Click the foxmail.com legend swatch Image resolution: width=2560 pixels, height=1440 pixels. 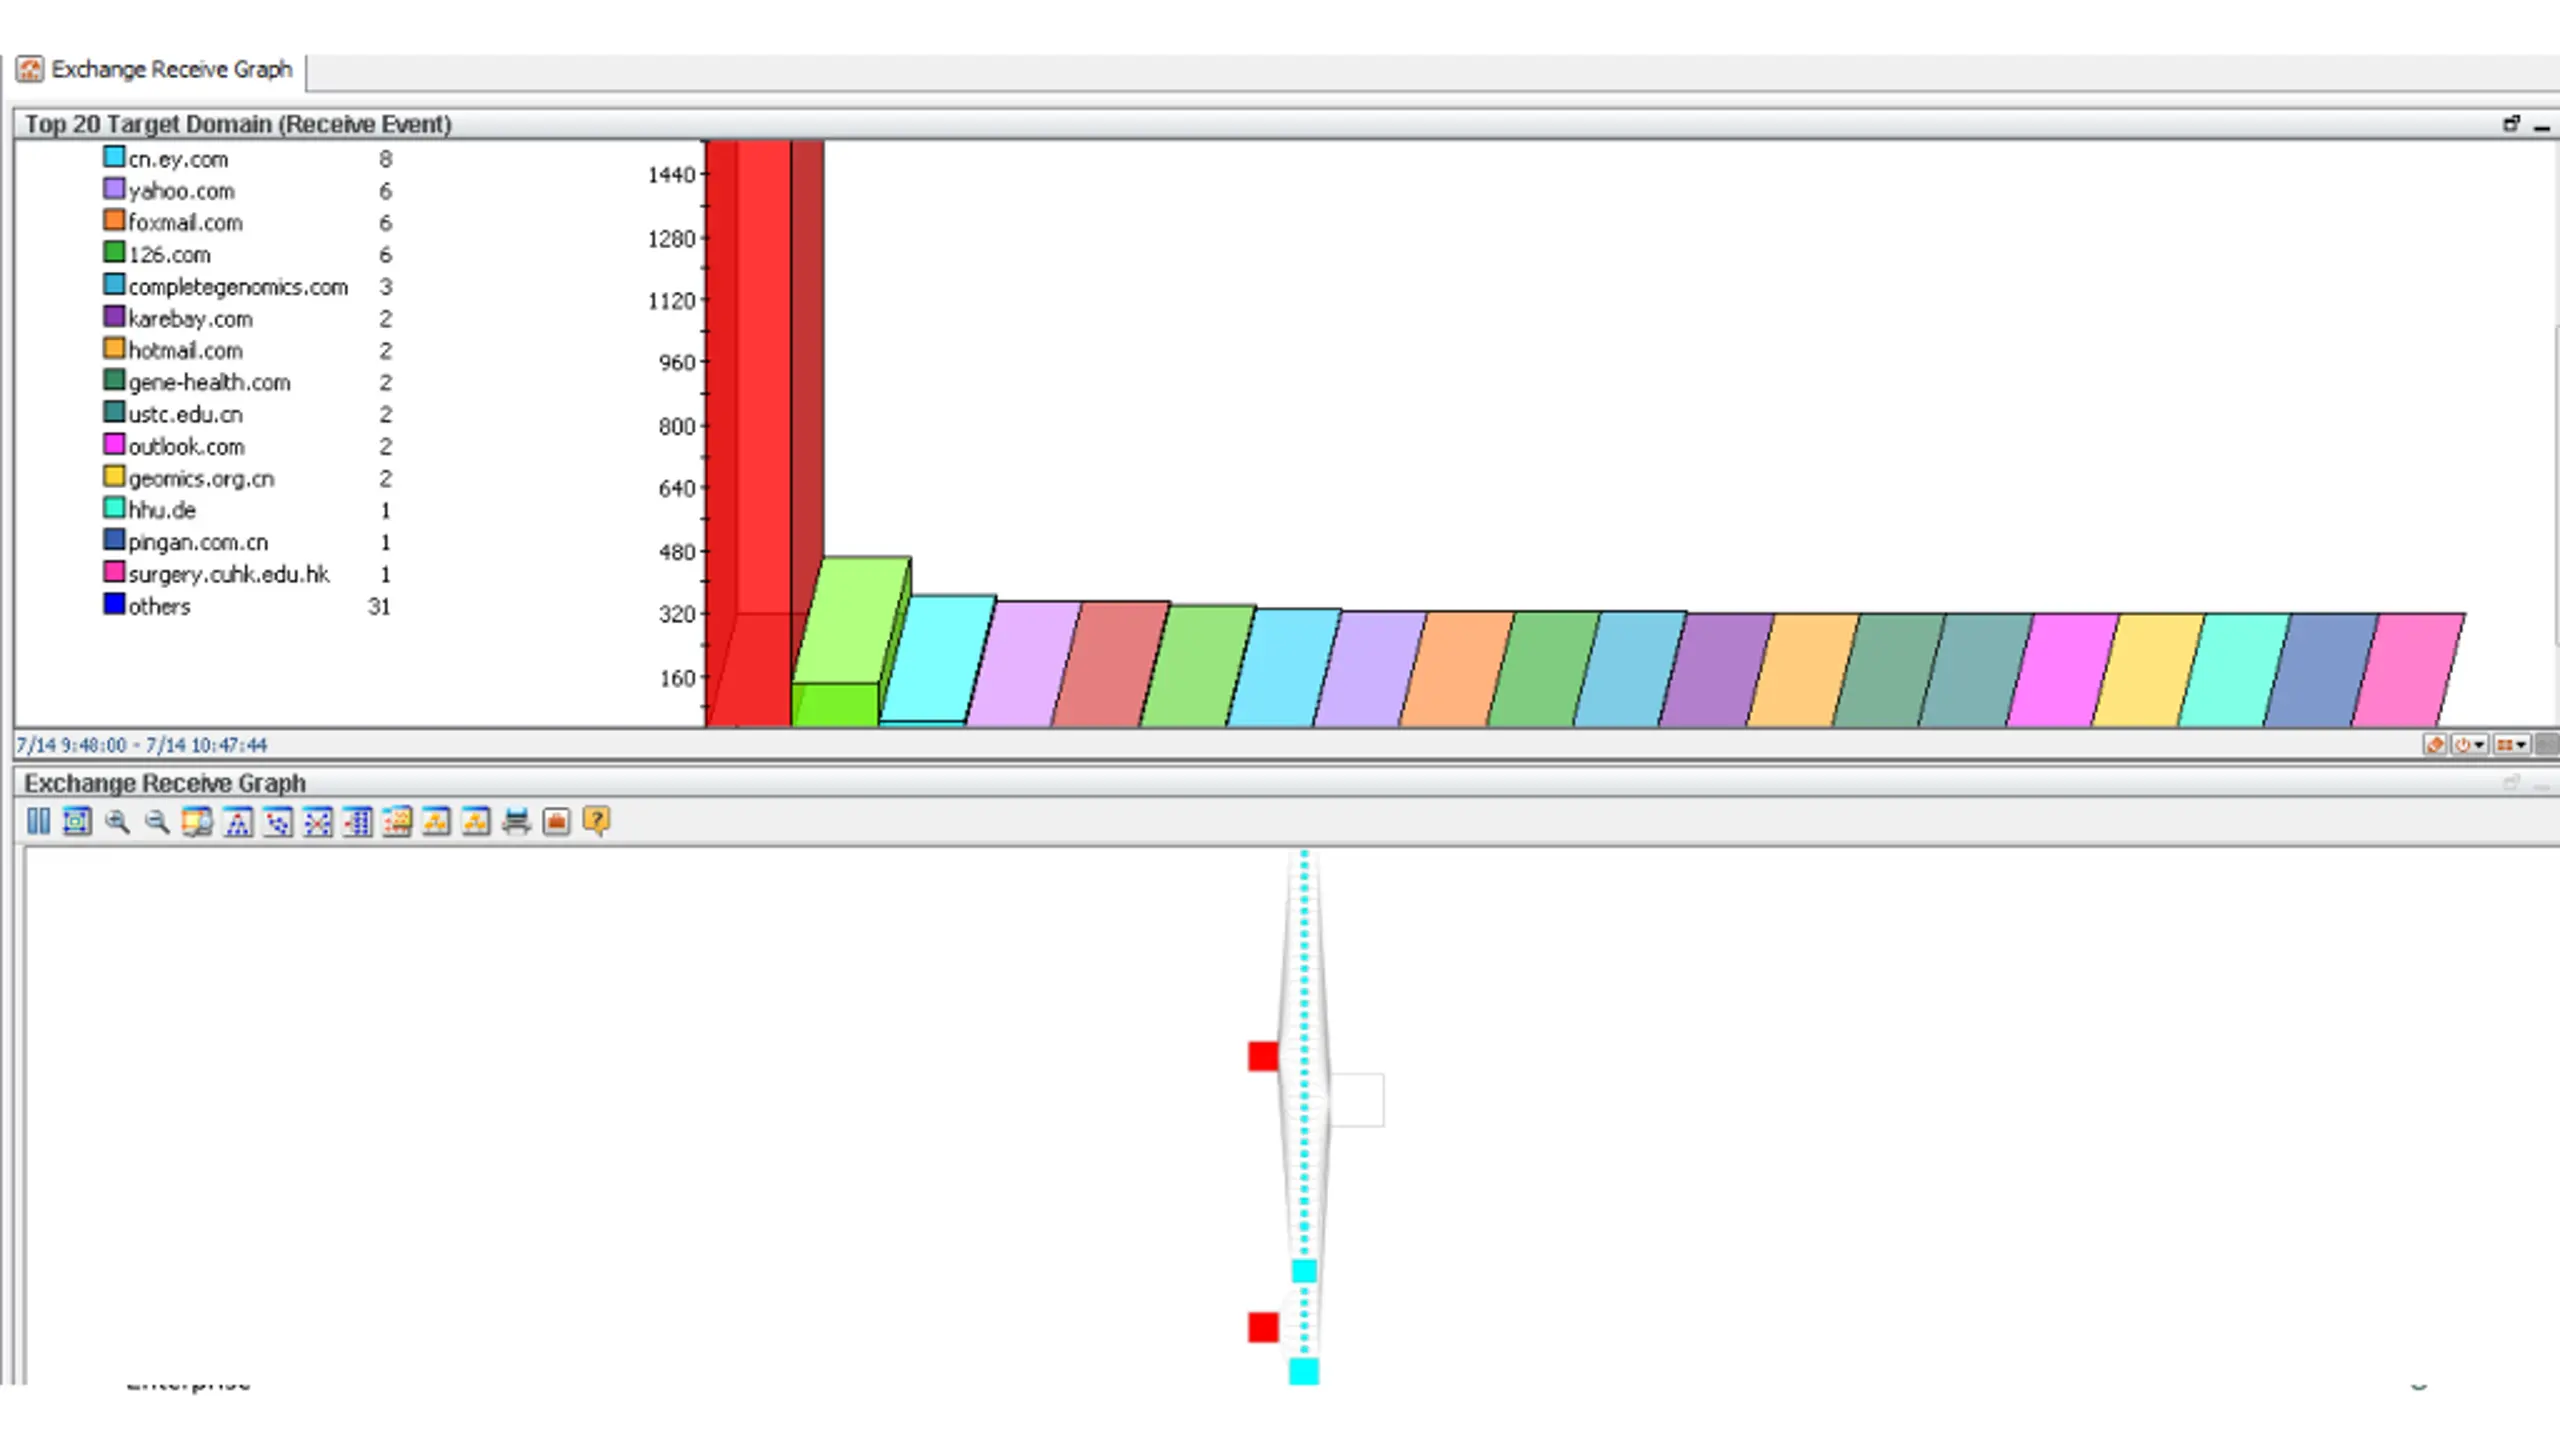[x=114, y=221]
